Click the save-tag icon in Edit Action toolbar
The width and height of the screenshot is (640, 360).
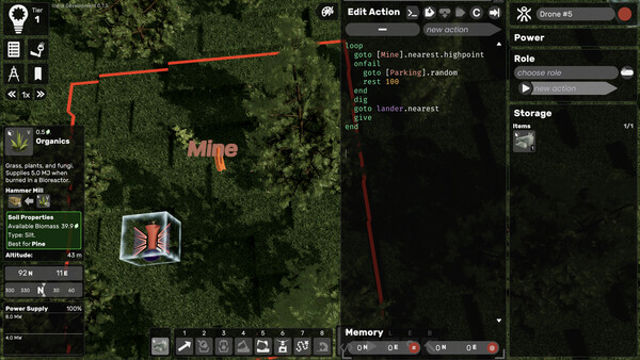tap(429, 13)
